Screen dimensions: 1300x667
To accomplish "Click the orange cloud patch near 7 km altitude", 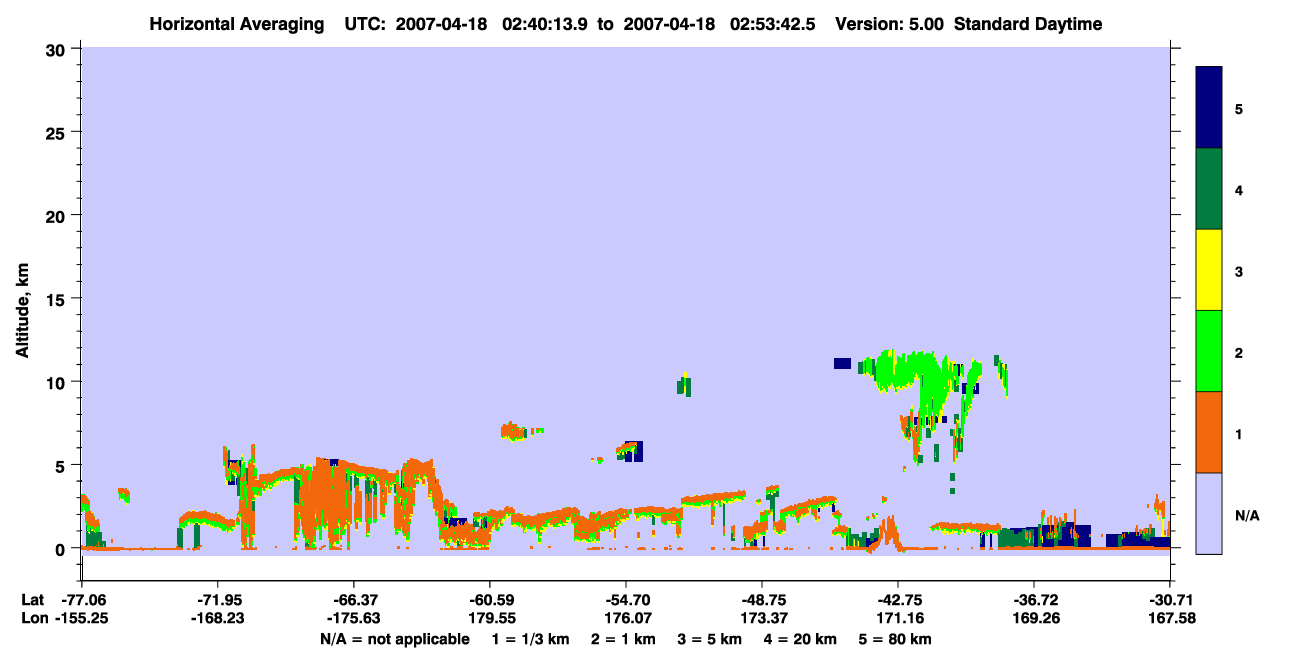I will click(x=513, y=432).
